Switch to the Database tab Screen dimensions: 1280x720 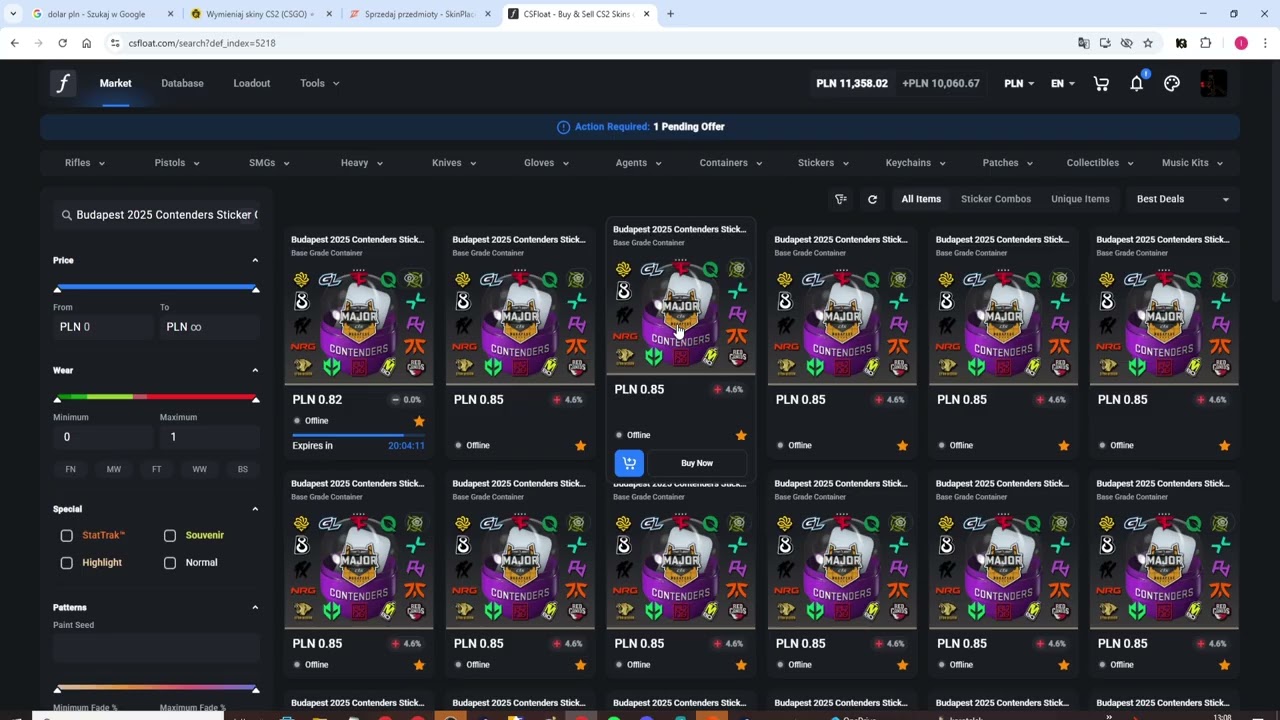pos(182,83)
